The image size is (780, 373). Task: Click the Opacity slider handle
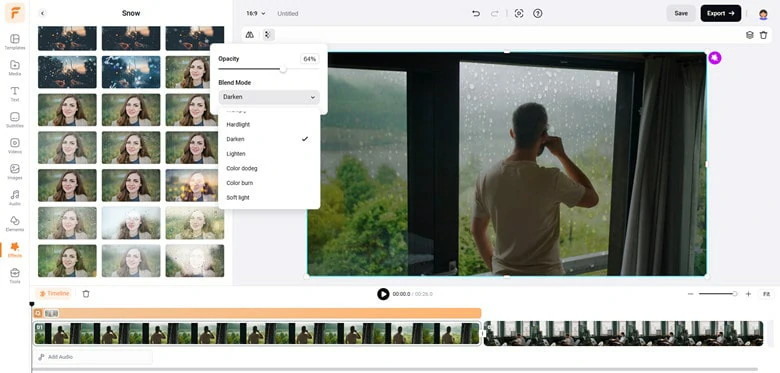283,69
